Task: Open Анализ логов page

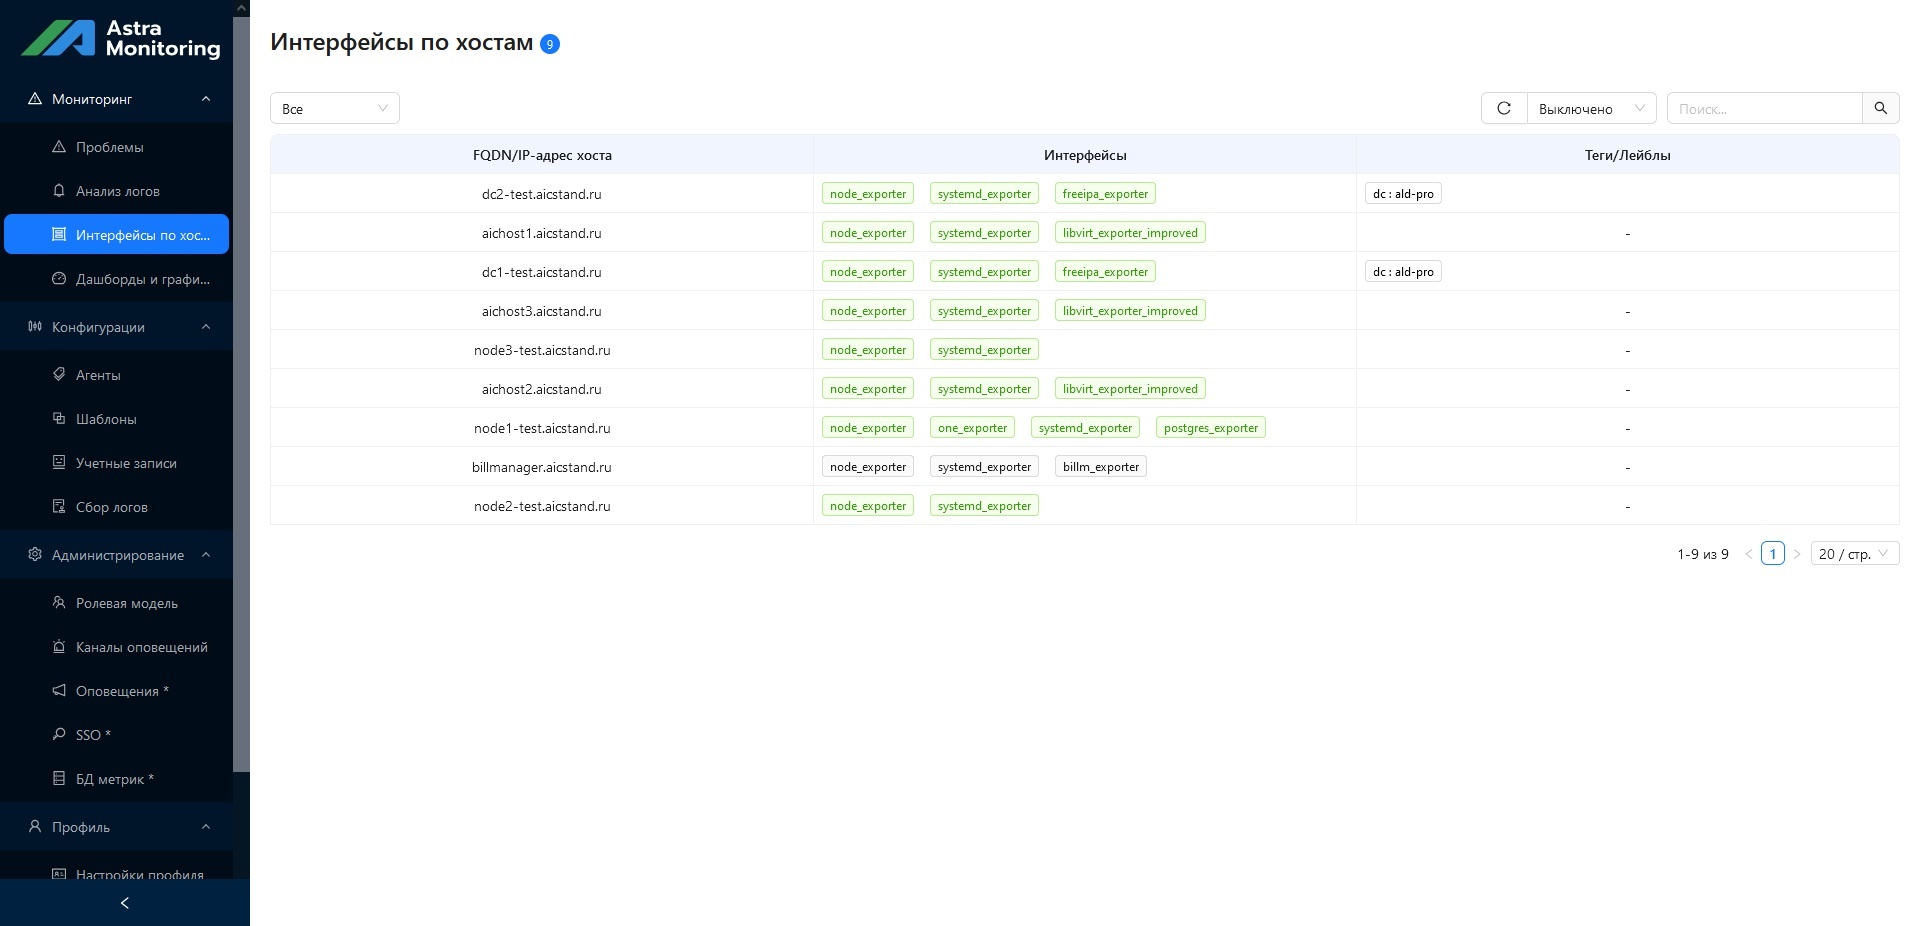Action: tap(117, 191)
